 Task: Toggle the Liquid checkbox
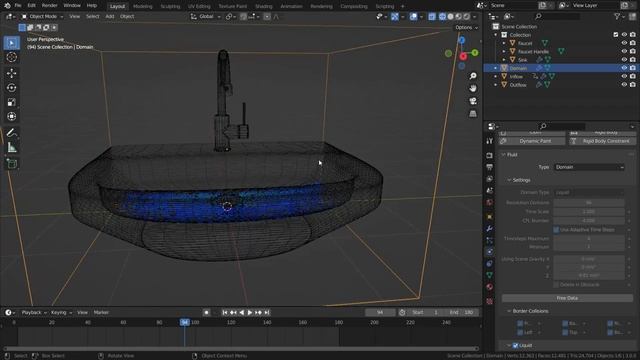click(516, 345)
